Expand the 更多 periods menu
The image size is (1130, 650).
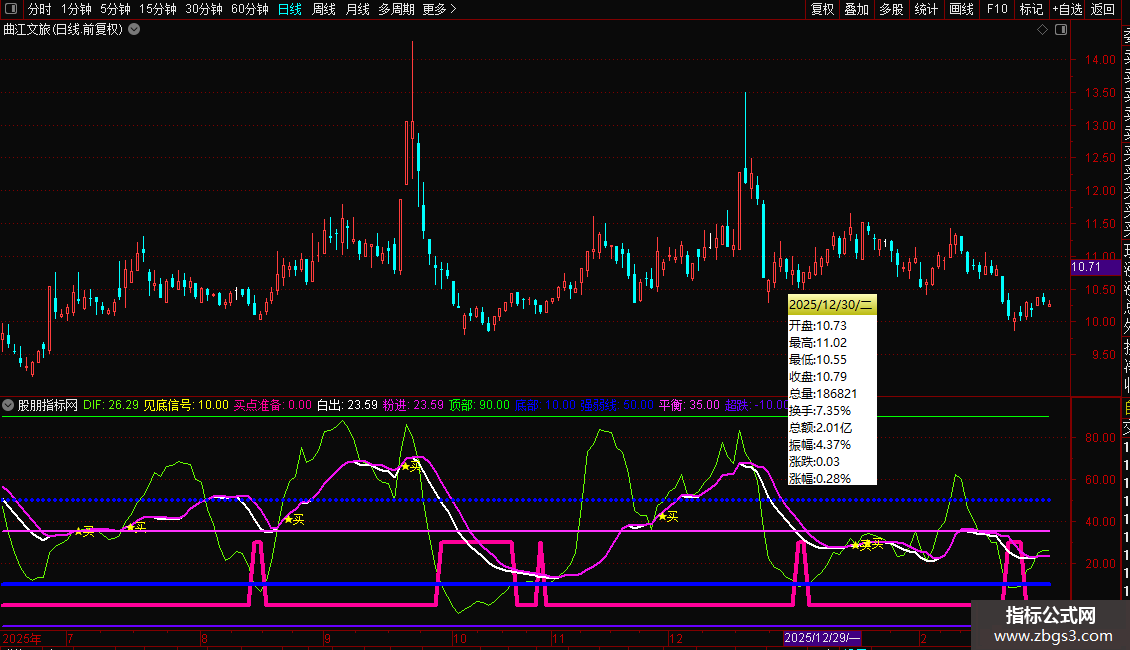(439, 9)
